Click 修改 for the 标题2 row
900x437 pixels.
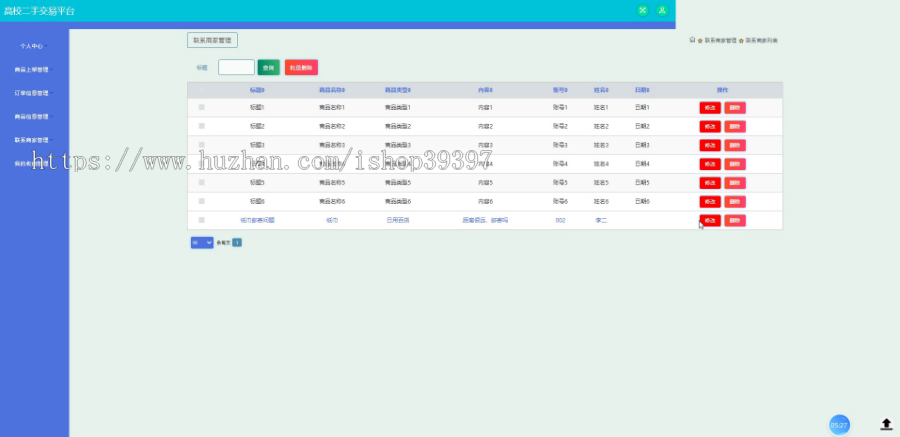coord(710,126)
